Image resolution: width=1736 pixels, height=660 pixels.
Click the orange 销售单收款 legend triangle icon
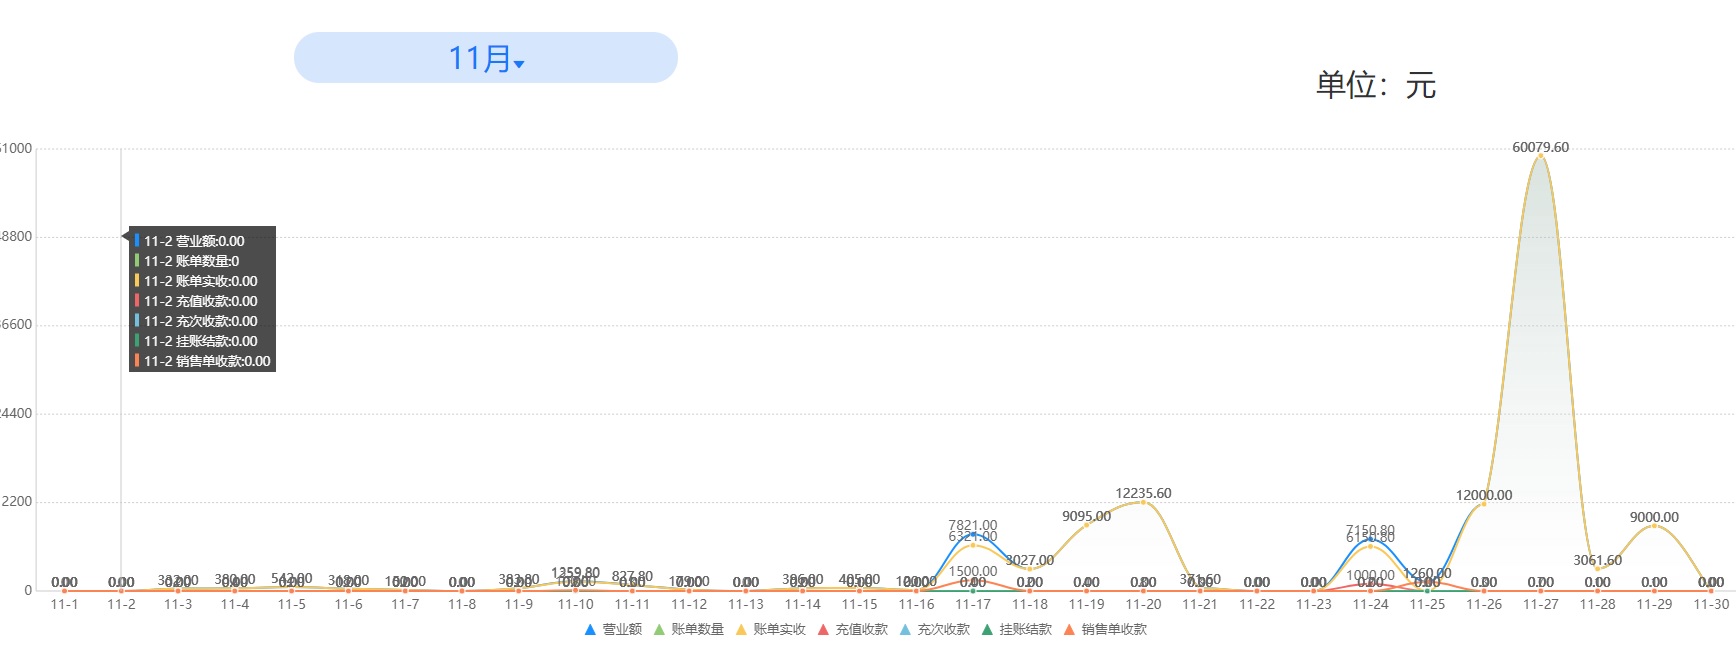tap(1069, 630)
